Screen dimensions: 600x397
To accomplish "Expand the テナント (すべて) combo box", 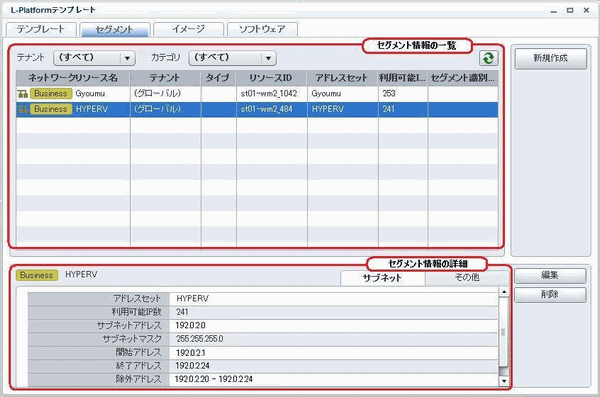I will [94, 58].
